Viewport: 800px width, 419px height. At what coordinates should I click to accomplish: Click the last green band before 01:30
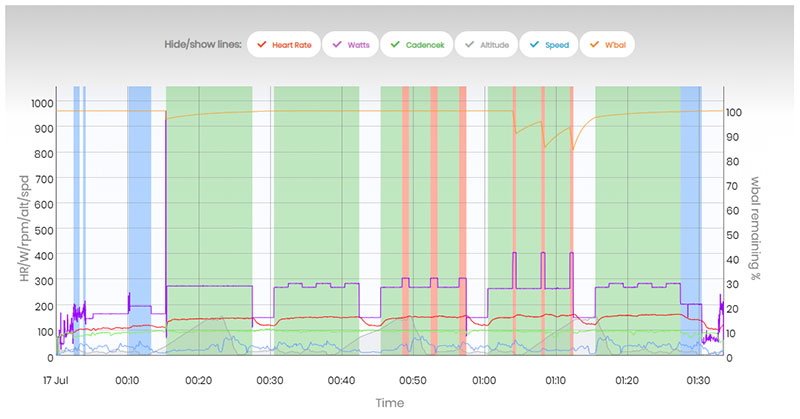tap(637, 220)
